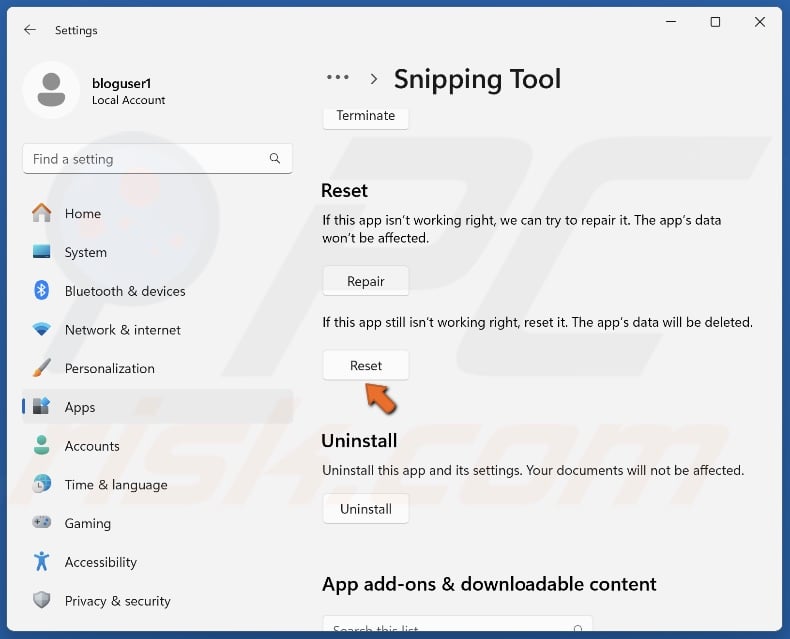Close the Settings window
790x639 pixels.
760,22
